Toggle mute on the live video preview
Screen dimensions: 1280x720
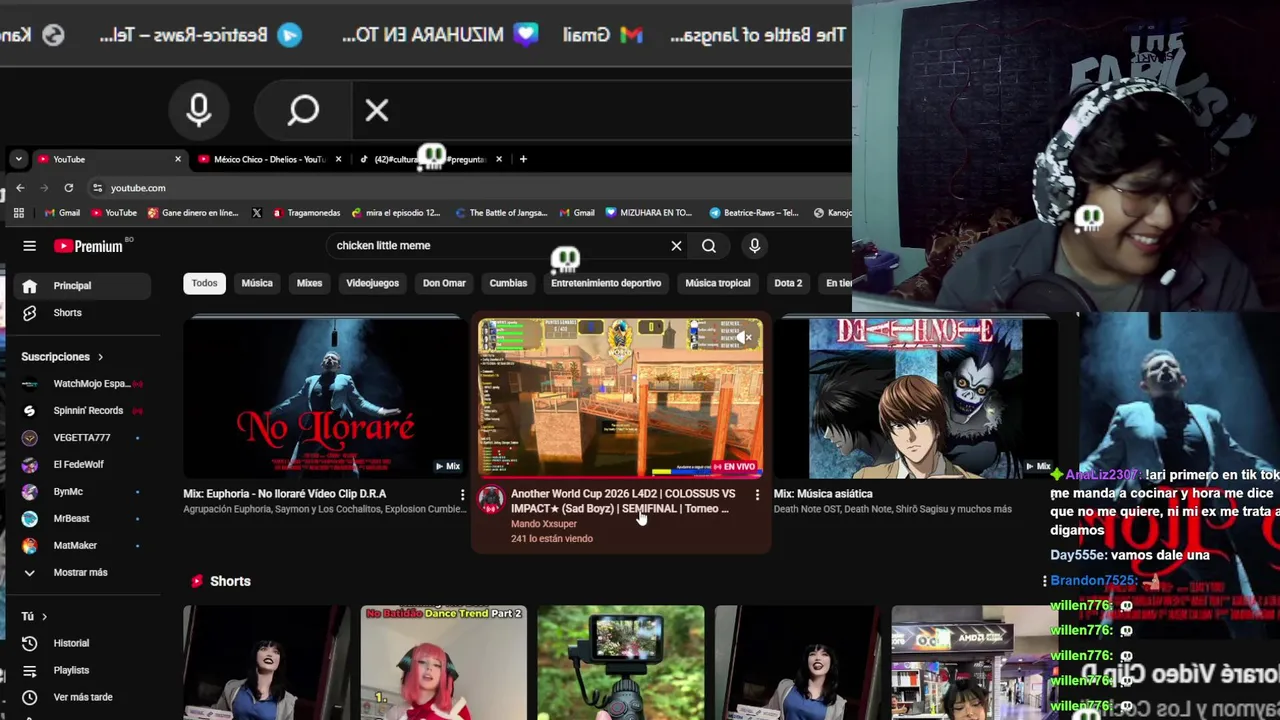(744, 338)
